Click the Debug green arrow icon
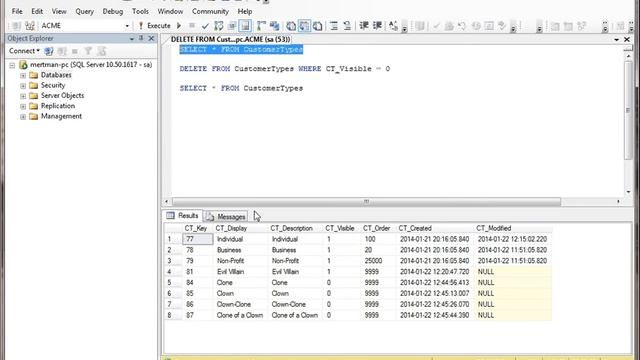640x360 pixels. tap(179, 26)
